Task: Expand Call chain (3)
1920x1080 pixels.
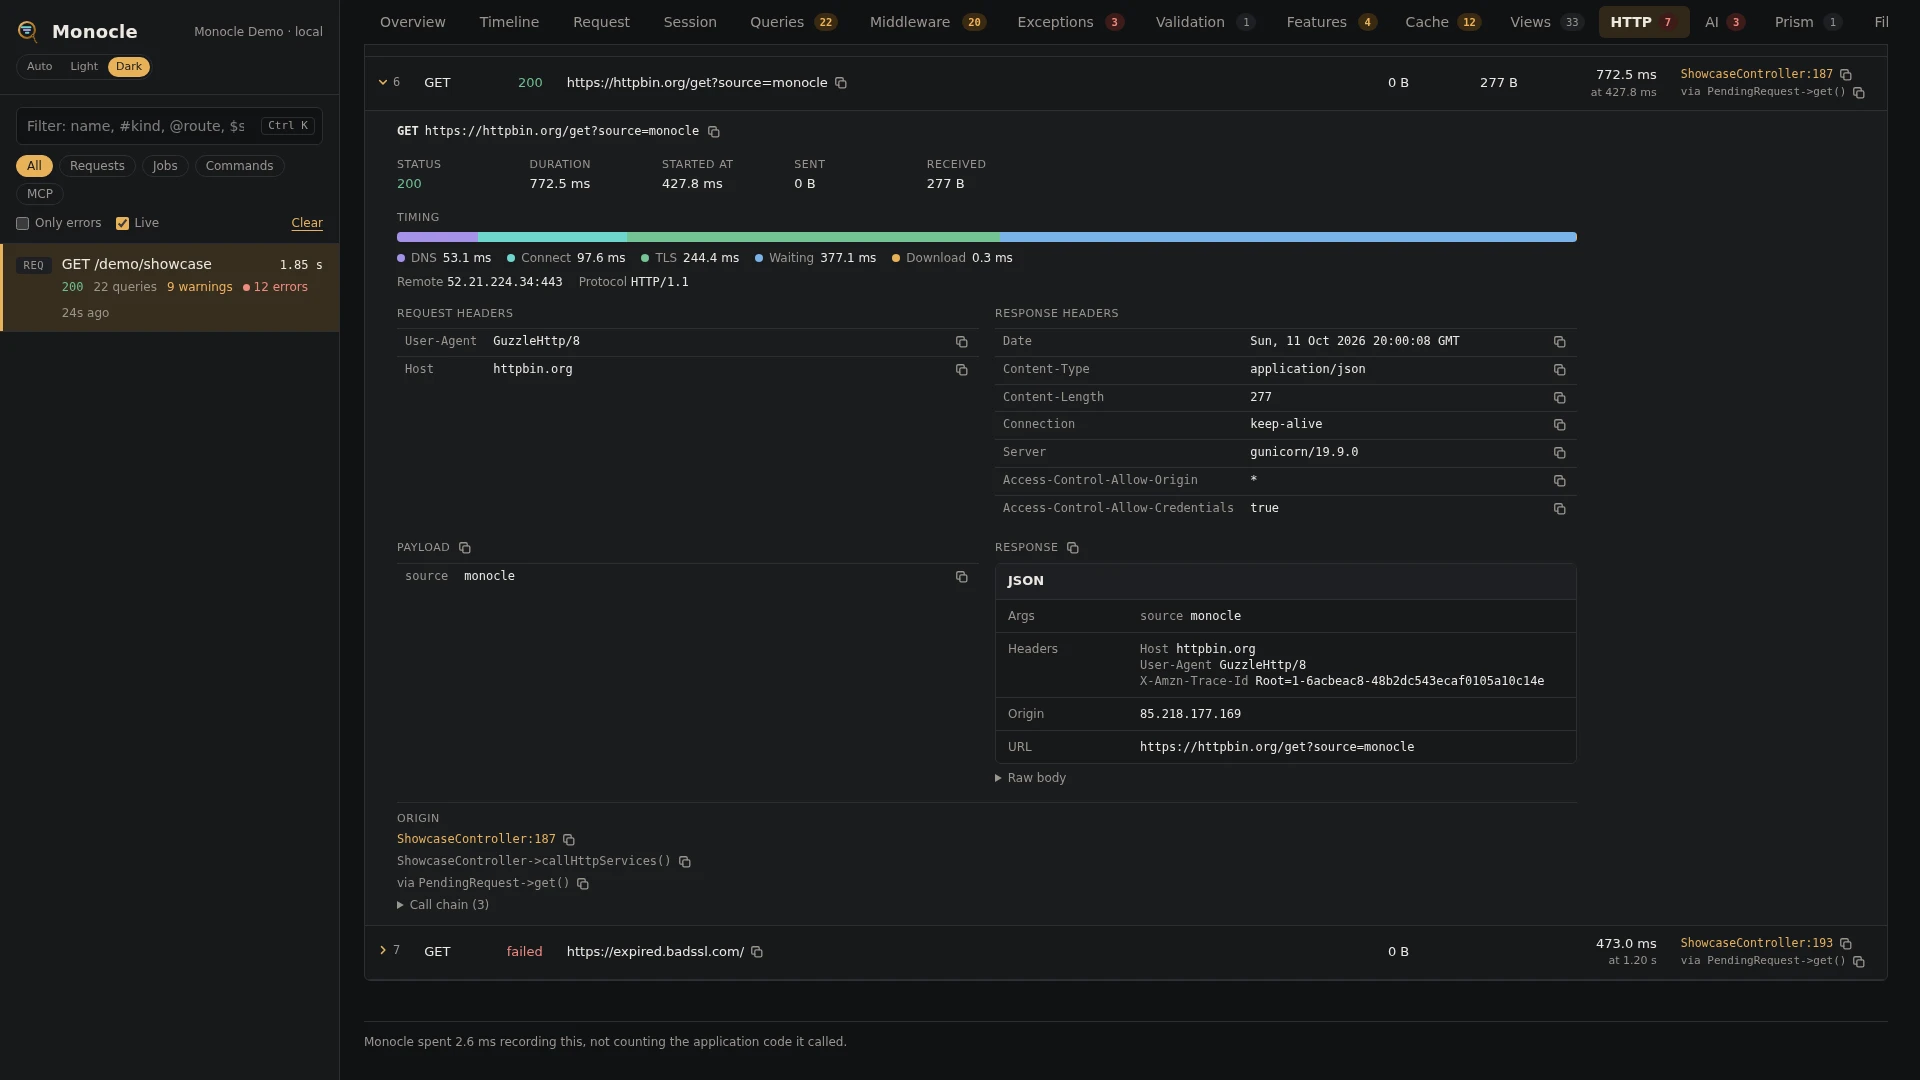Action: pyautogui.click(x=443, y=905)
